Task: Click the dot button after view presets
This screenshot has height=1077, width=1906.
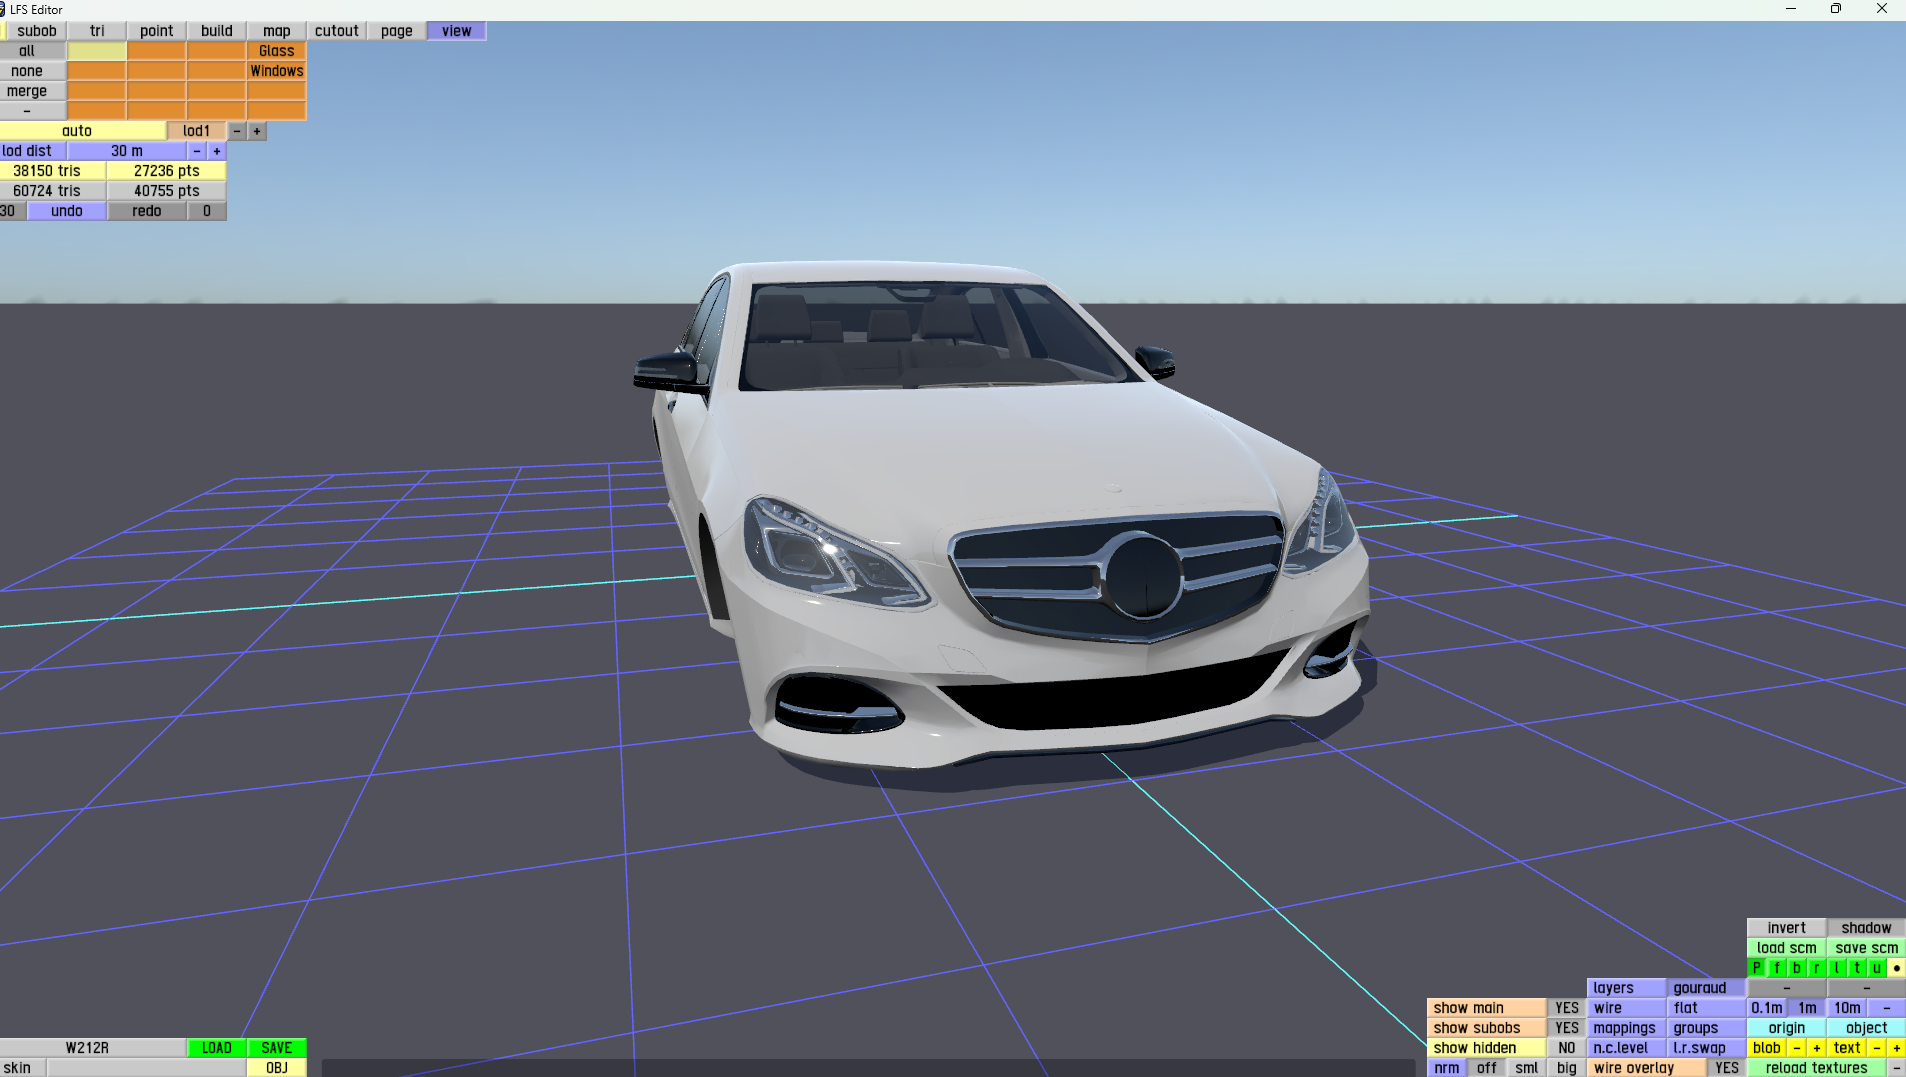Action: coord(1897,968)
